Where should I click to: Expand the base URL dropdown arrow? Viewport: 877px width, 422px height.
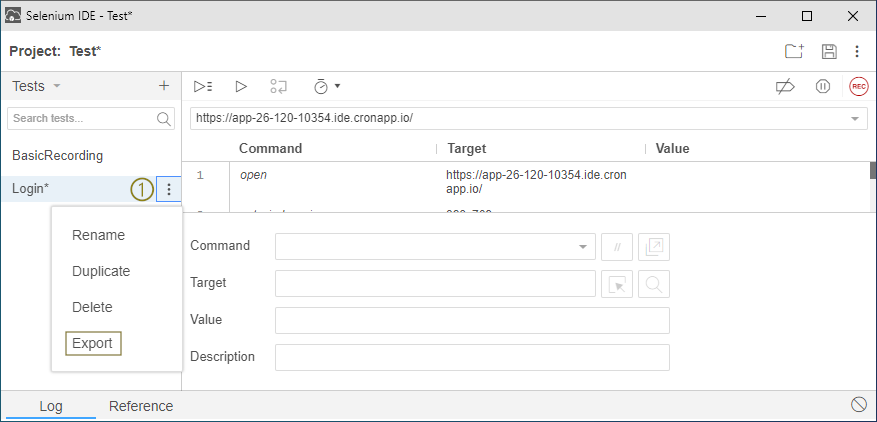point(855,119)
